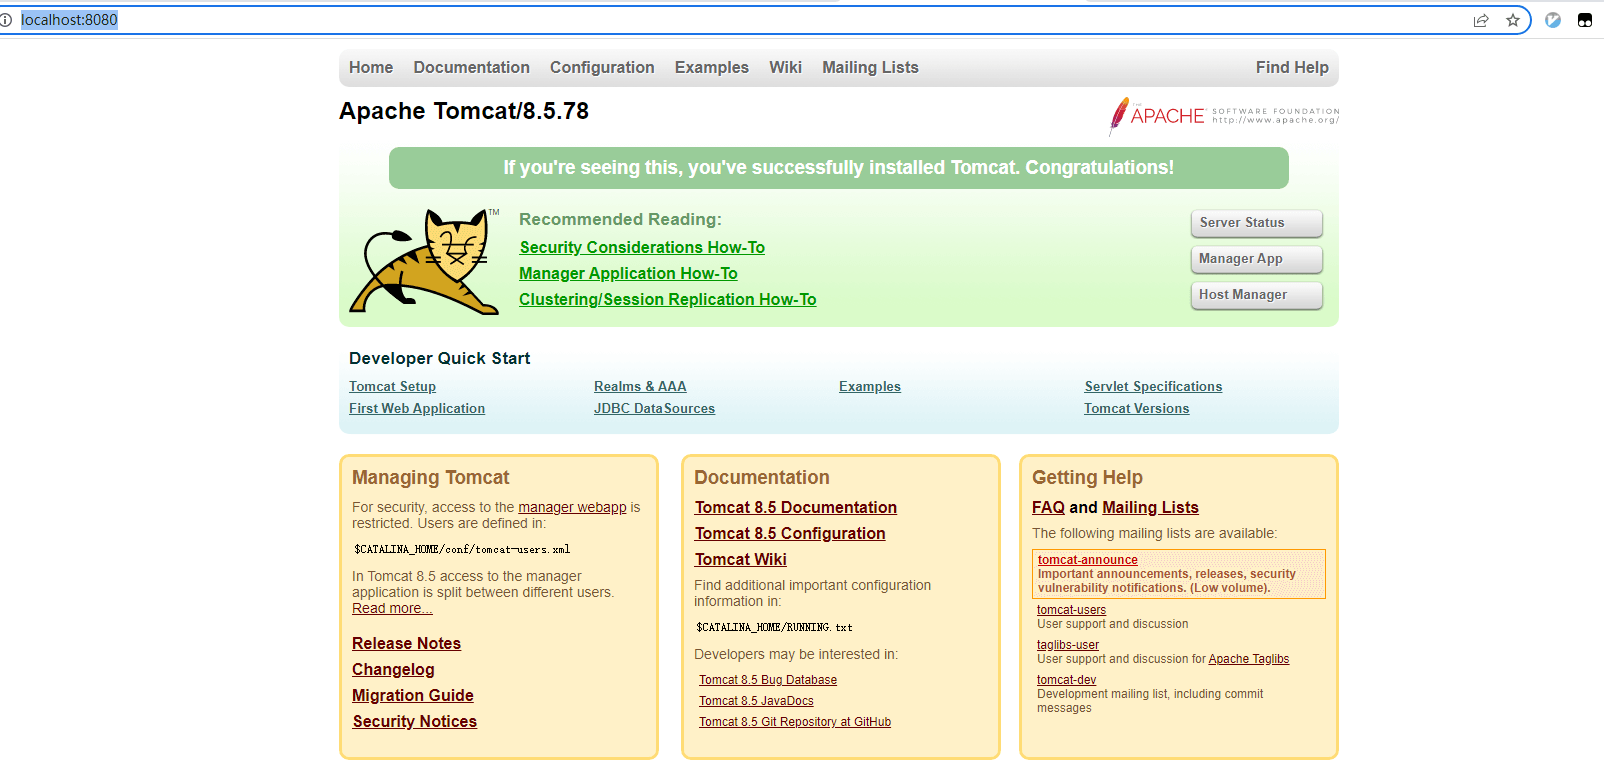Open Tomcat 8.5 JavaDocs link
The width and height of the screenshot is (1604, 779).
pyautogui.click(x=756, y=701)
